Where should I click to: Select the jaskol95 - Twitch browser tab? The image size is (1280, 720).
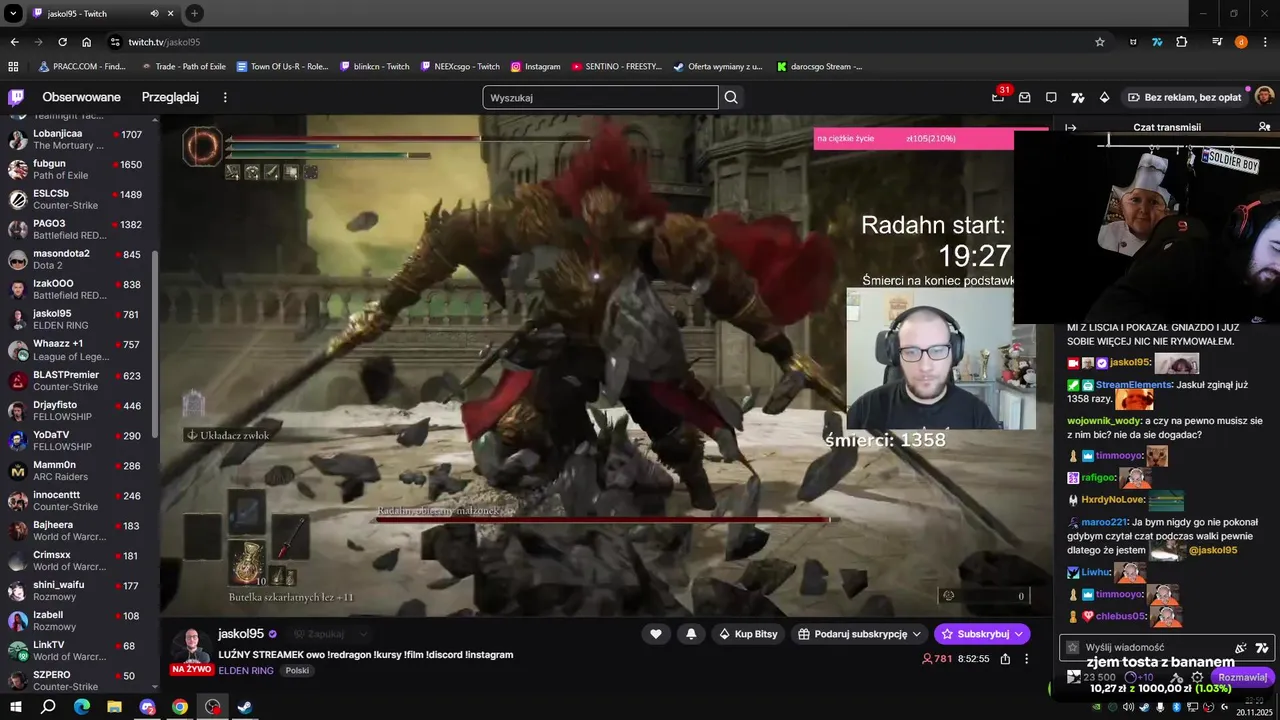click(x=104, y=14)
